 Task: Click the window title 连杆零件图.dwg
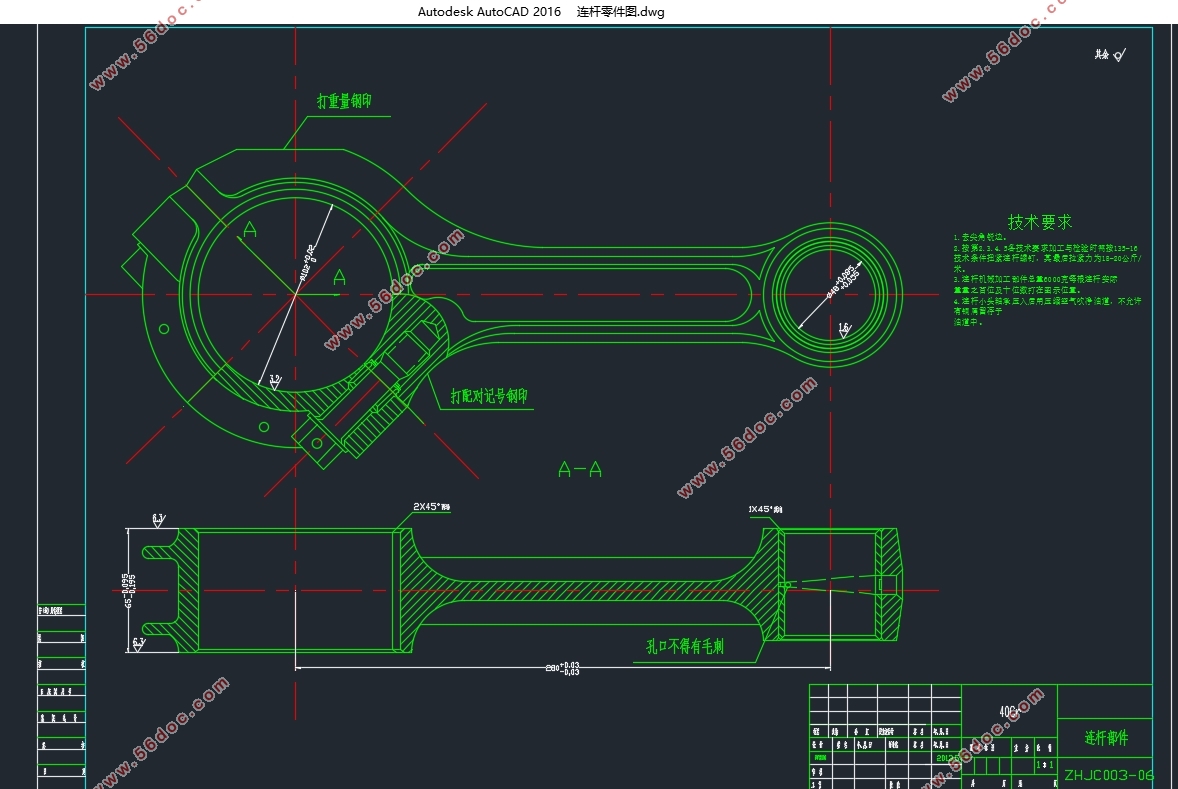tap(621, 11)
